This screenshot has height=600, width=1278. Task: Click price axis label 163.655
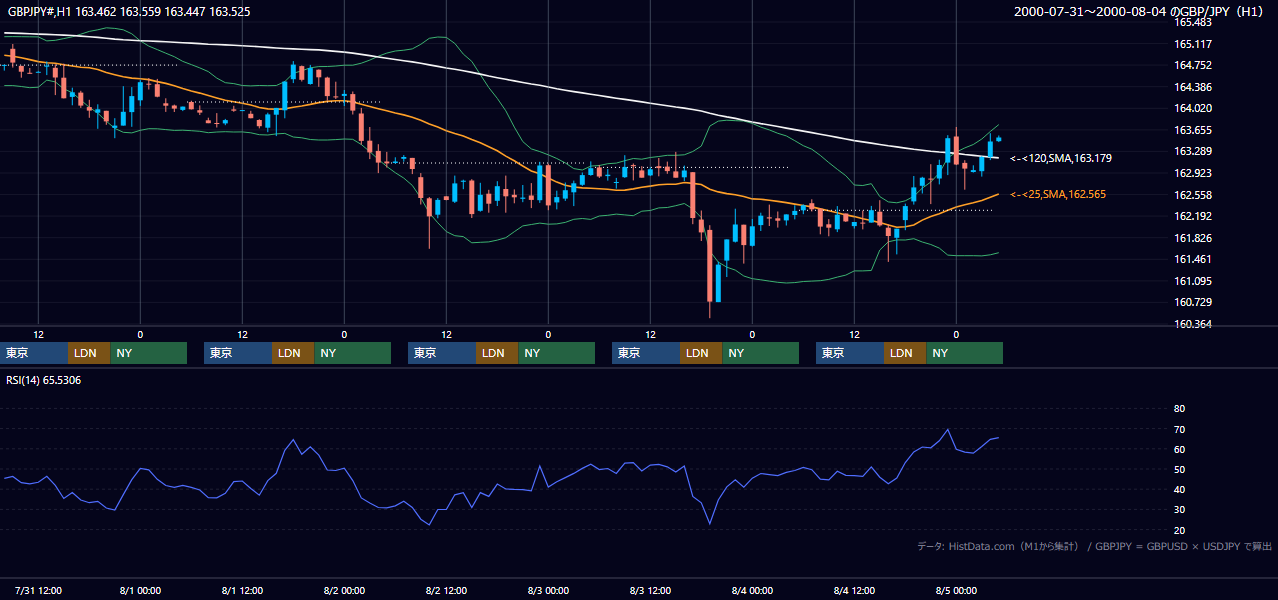pos(1193,130)
